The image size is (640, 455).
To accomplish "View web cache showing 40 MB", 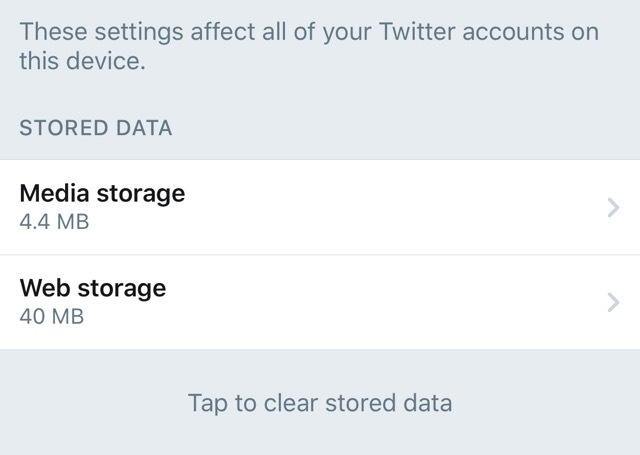I will (x=51, y=318).
